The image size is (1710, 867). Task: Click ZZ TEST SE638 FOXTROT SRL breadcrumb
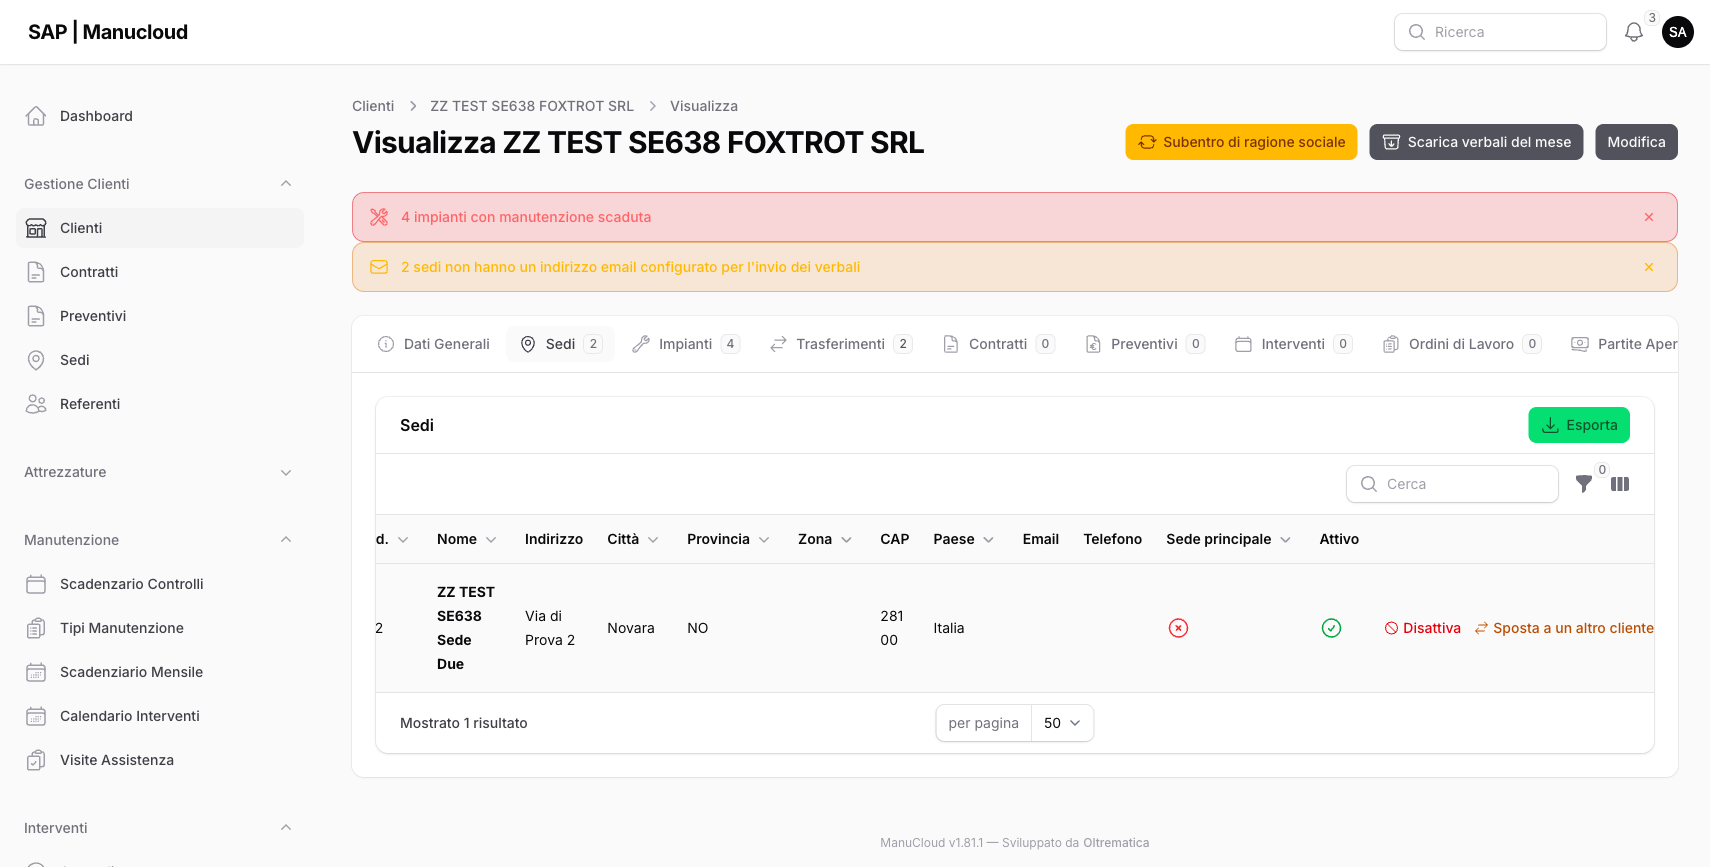(532, 106)
